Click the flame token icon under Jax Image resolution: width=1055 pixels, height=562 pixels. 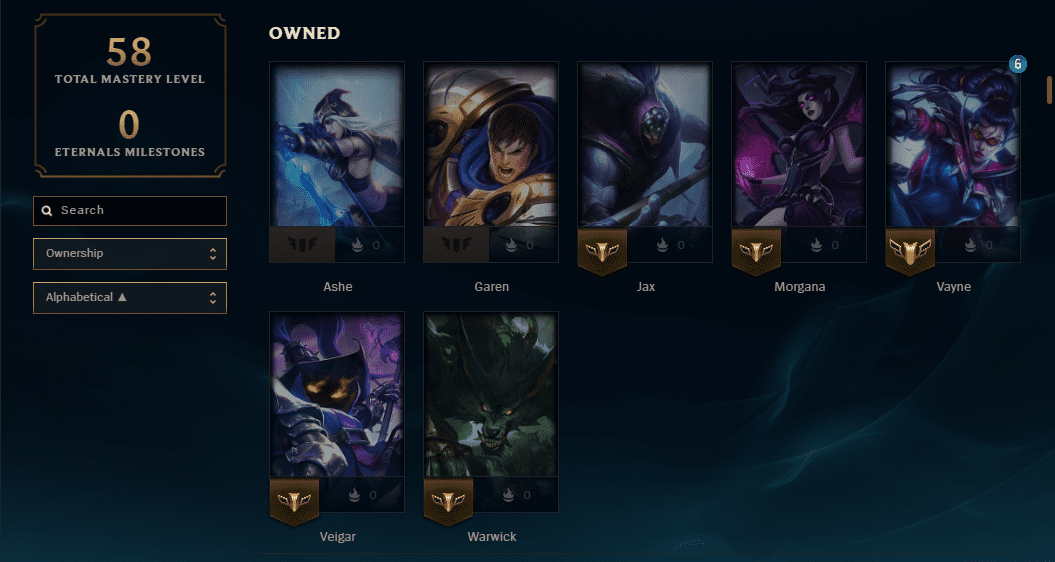pyautogui.click(x=663, y=245)
